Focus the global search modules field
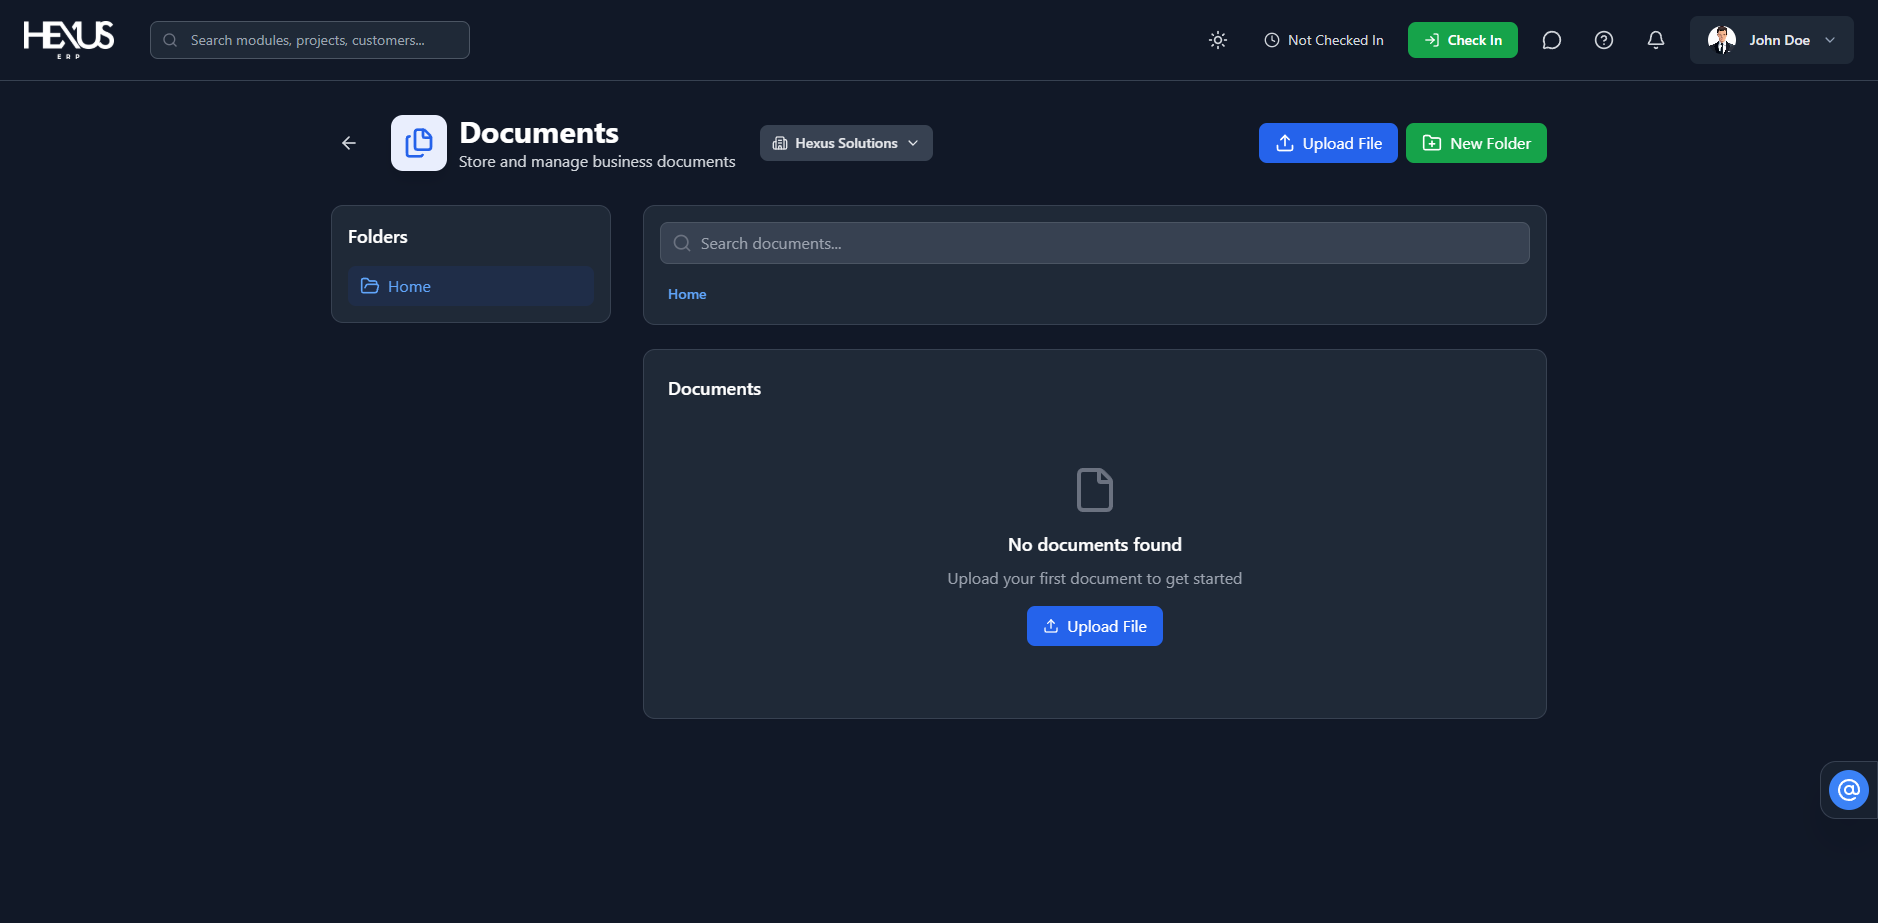The image size is (1878, 923). 310,40
